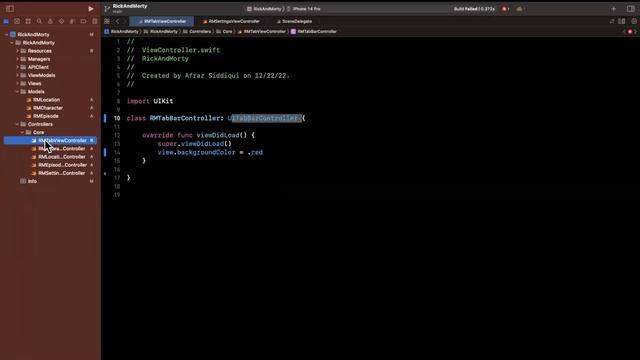Open the Issue navigator warning icon
Image resolution: width=640 pixels, height=360 pixels.
click(50, 21)
